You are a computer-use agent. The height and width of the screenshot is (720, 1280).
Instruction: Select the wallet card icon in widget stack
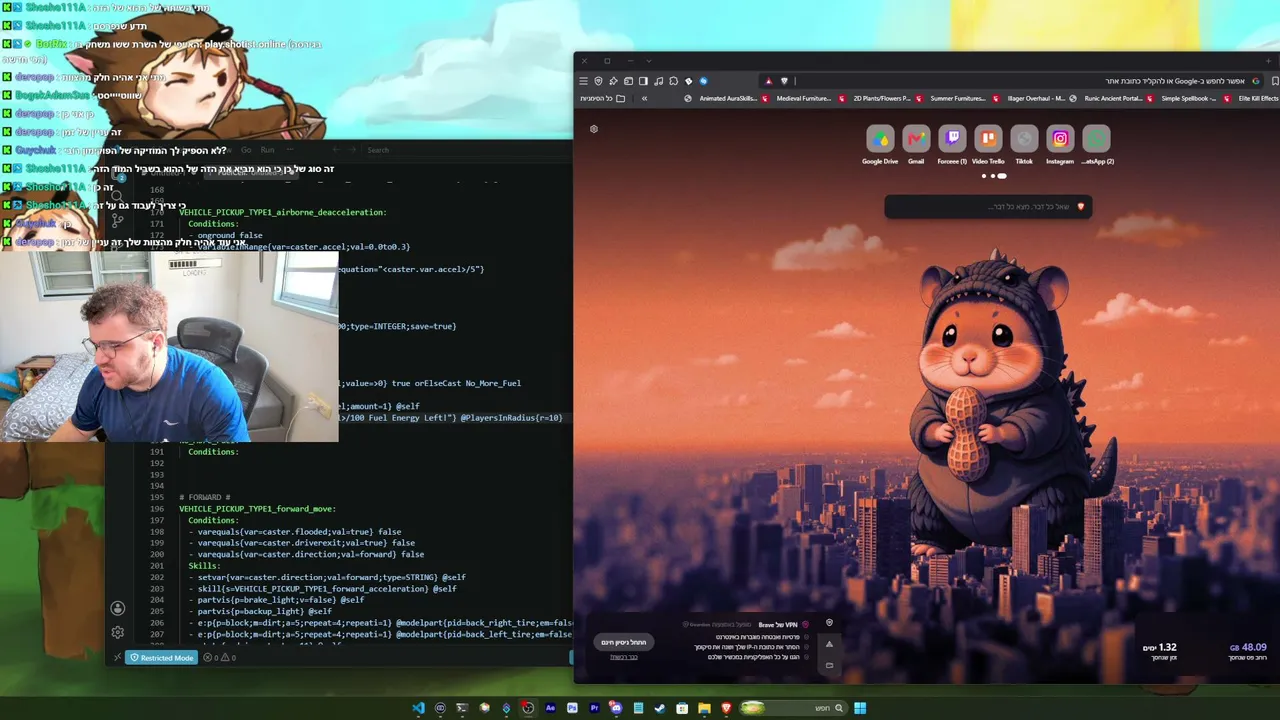pos(829,665)
